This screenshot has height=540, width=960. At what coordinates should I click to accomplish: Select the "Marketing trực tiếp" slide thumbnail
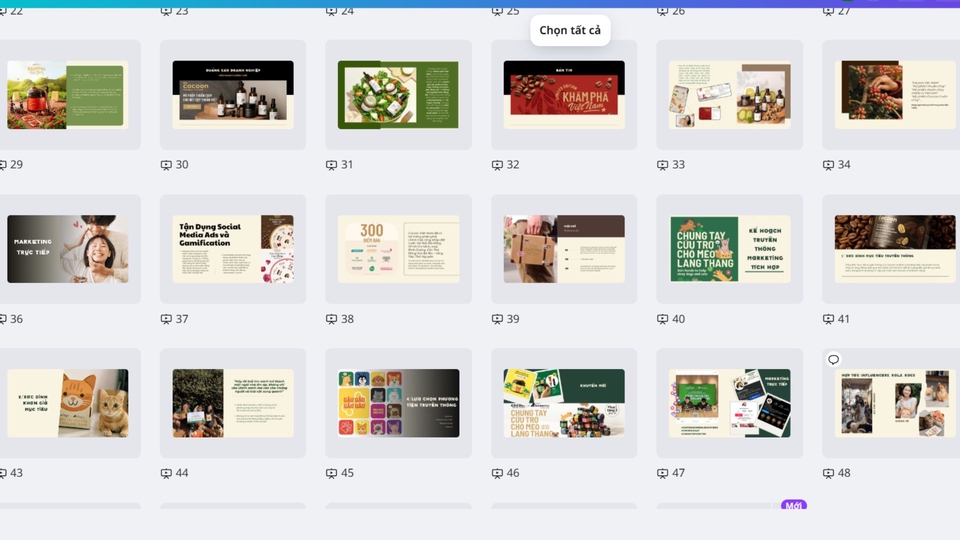coord(68,249)
